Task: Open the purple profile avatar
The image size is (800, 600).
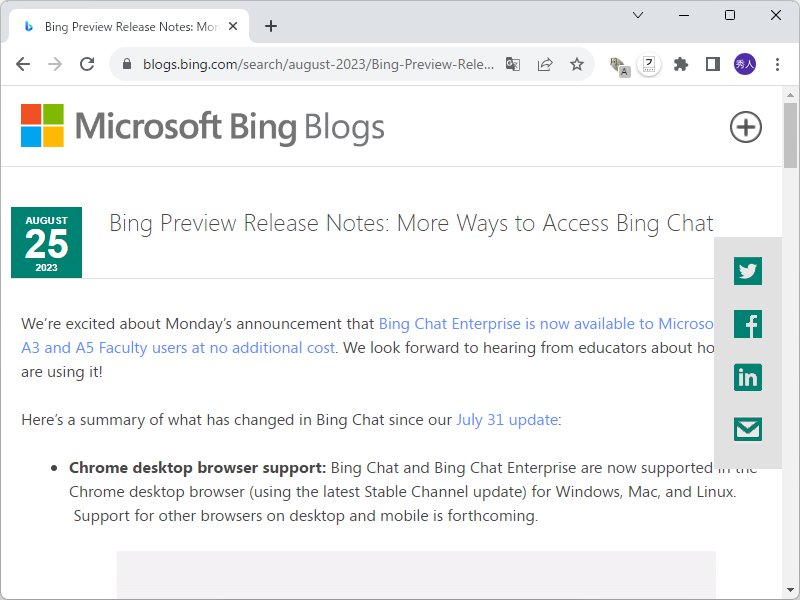Action: (744, 63)
